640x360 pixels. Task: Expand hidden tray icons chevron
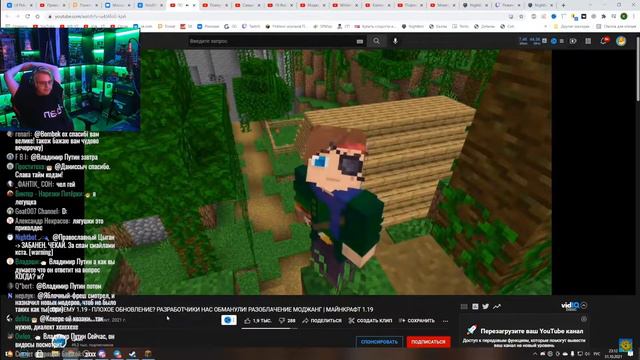pyautogui.click(x=535, y=353)
